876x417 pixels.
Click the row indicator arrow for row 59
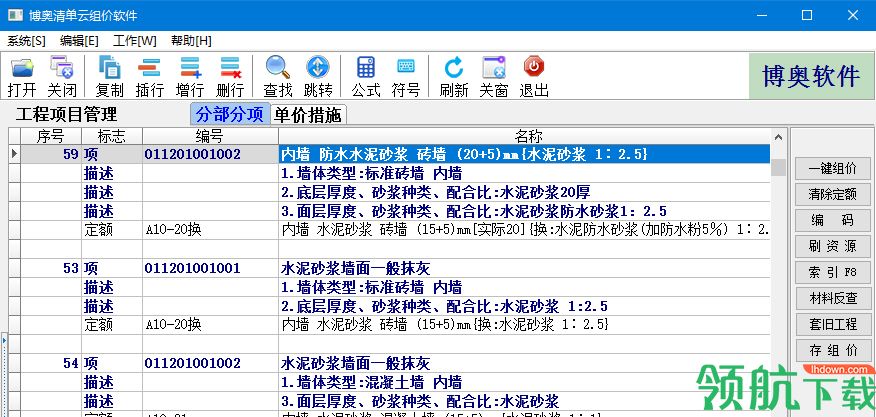pos(15,154)
